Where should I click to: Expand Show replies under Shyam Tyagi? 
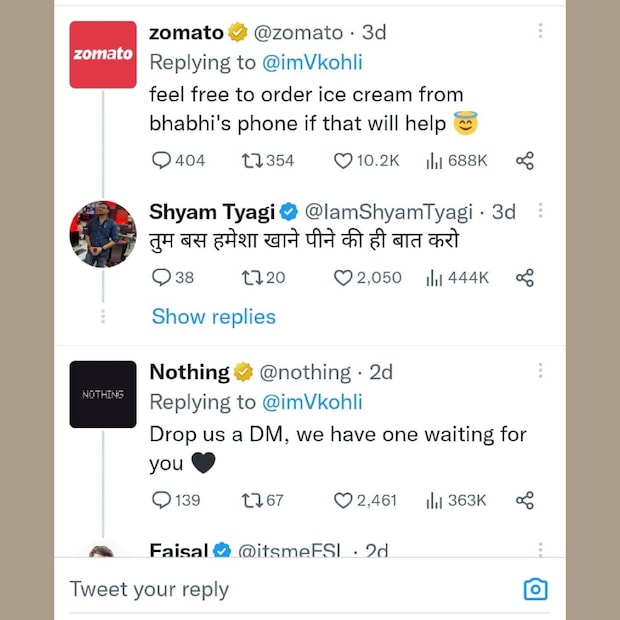213,316
